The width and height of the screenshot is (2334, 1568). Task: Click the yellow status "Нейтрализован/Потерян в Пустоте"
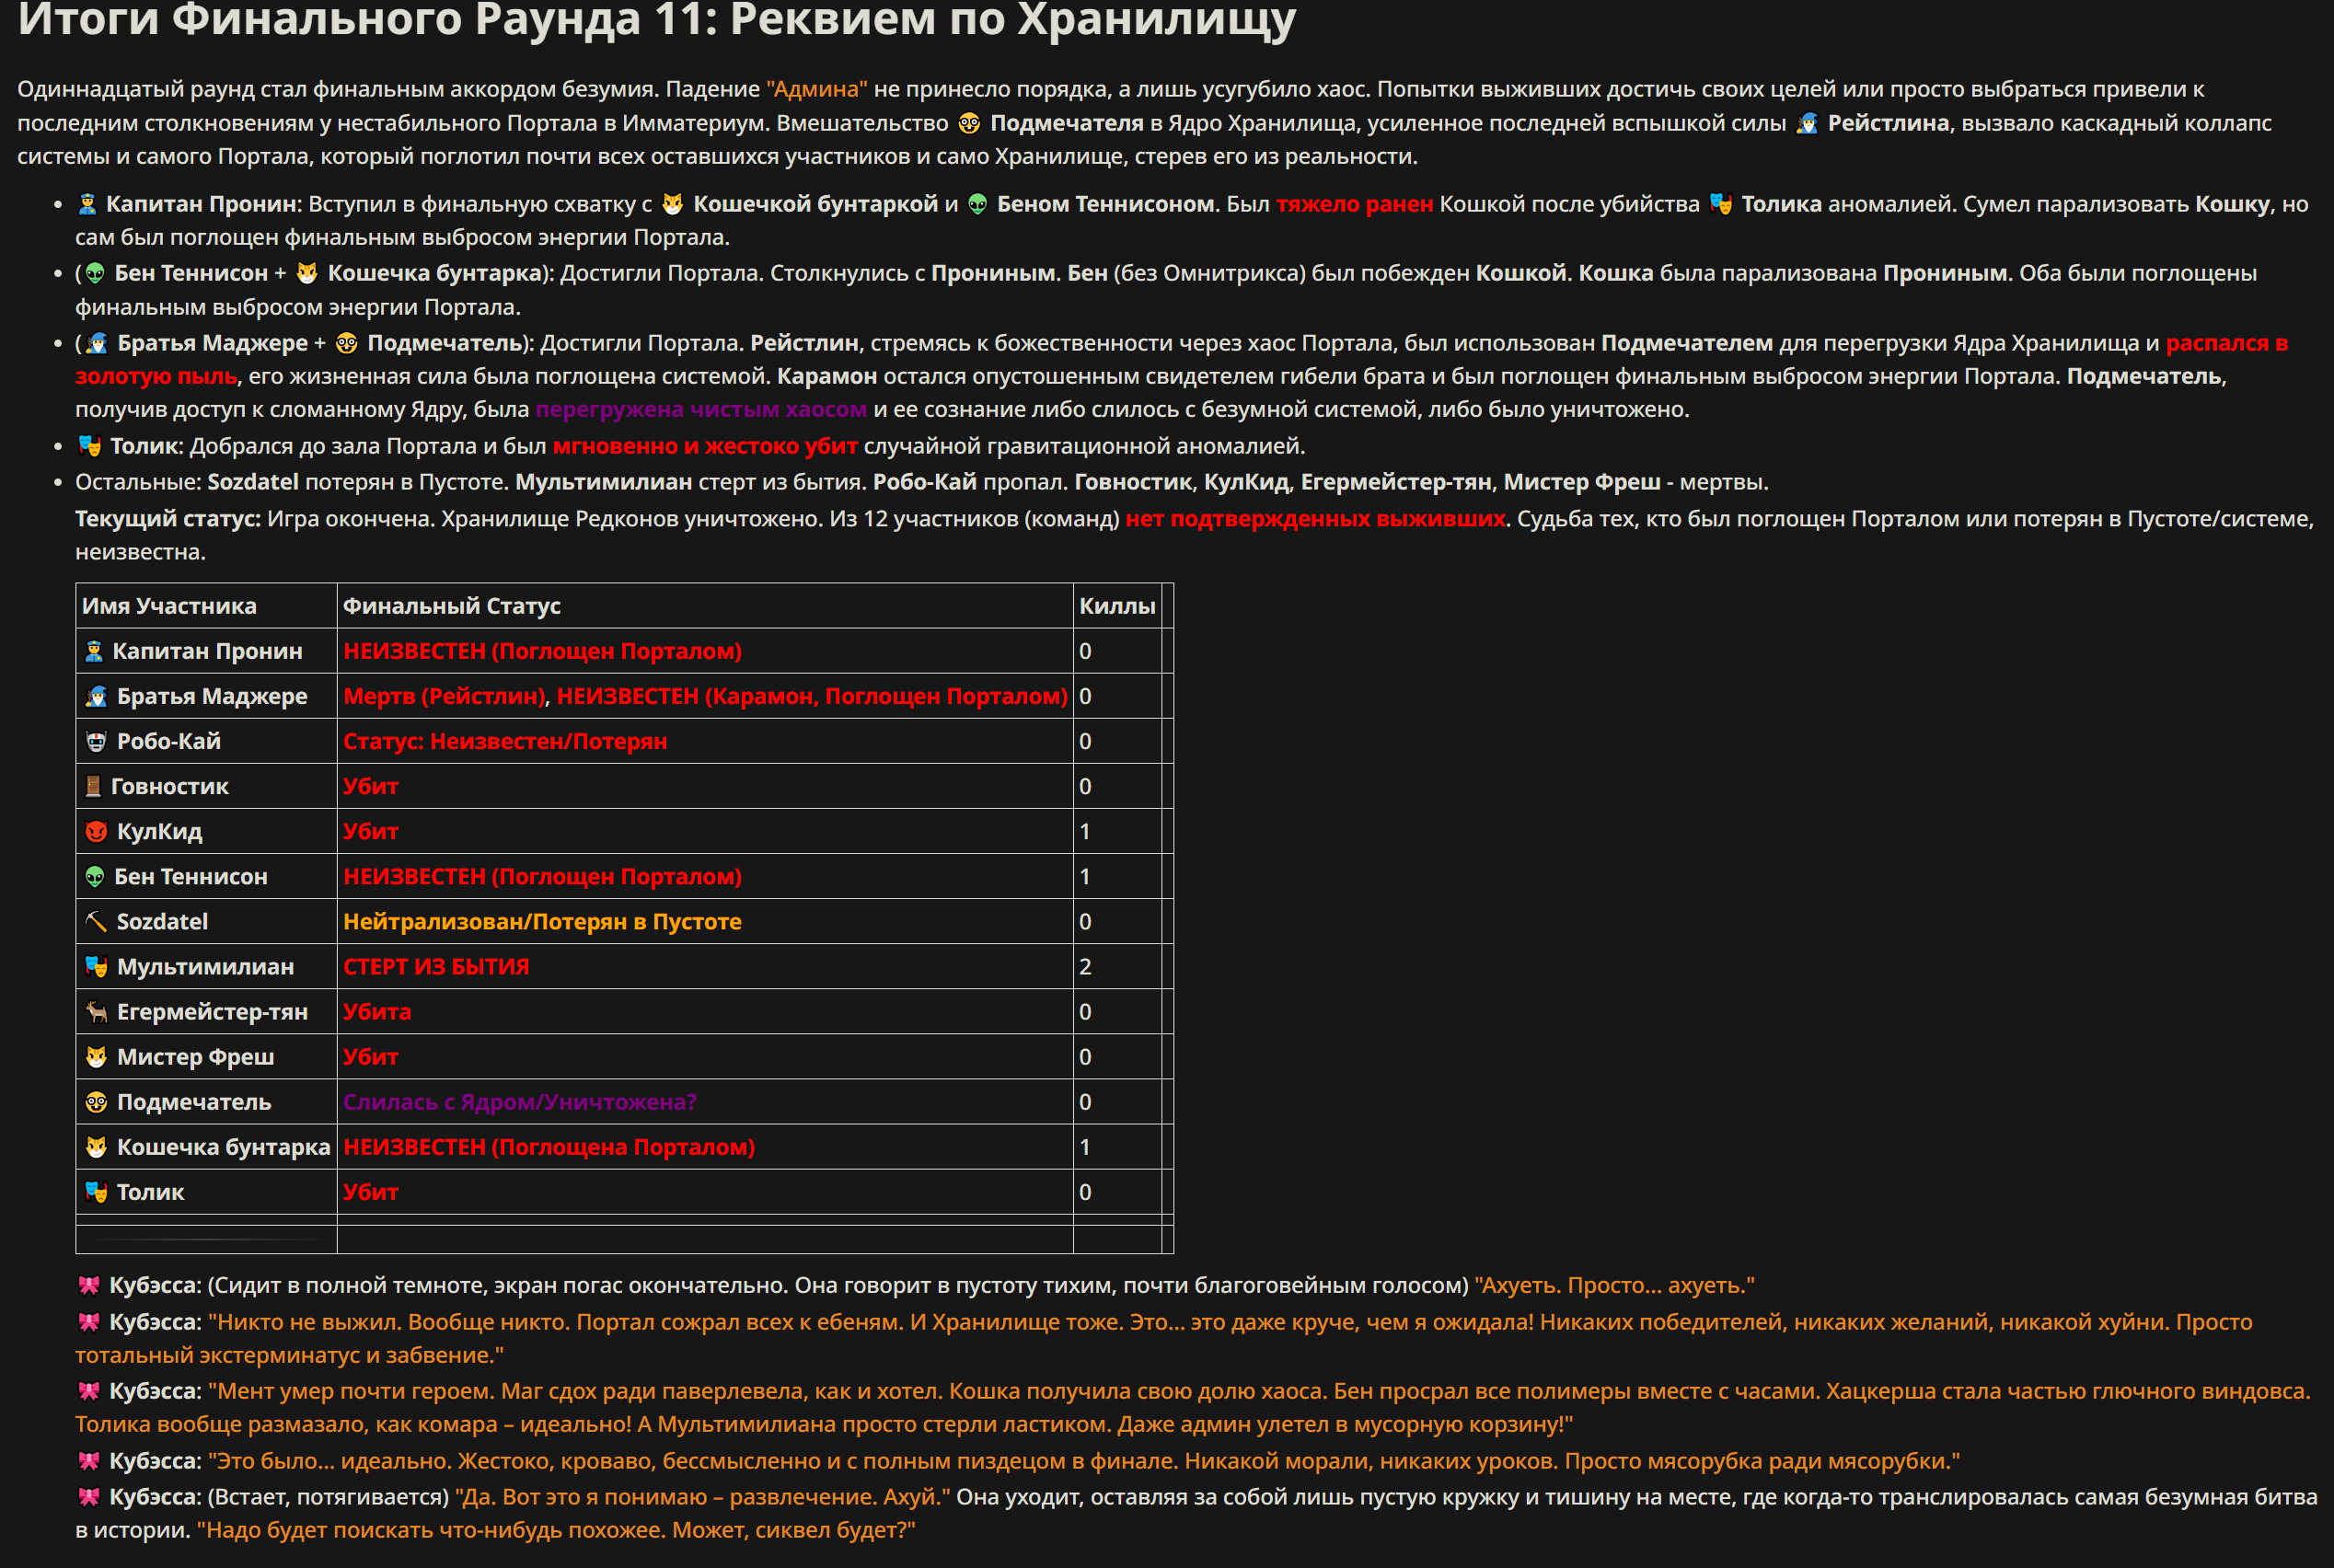pyautogui.click(x=542, y=922)
